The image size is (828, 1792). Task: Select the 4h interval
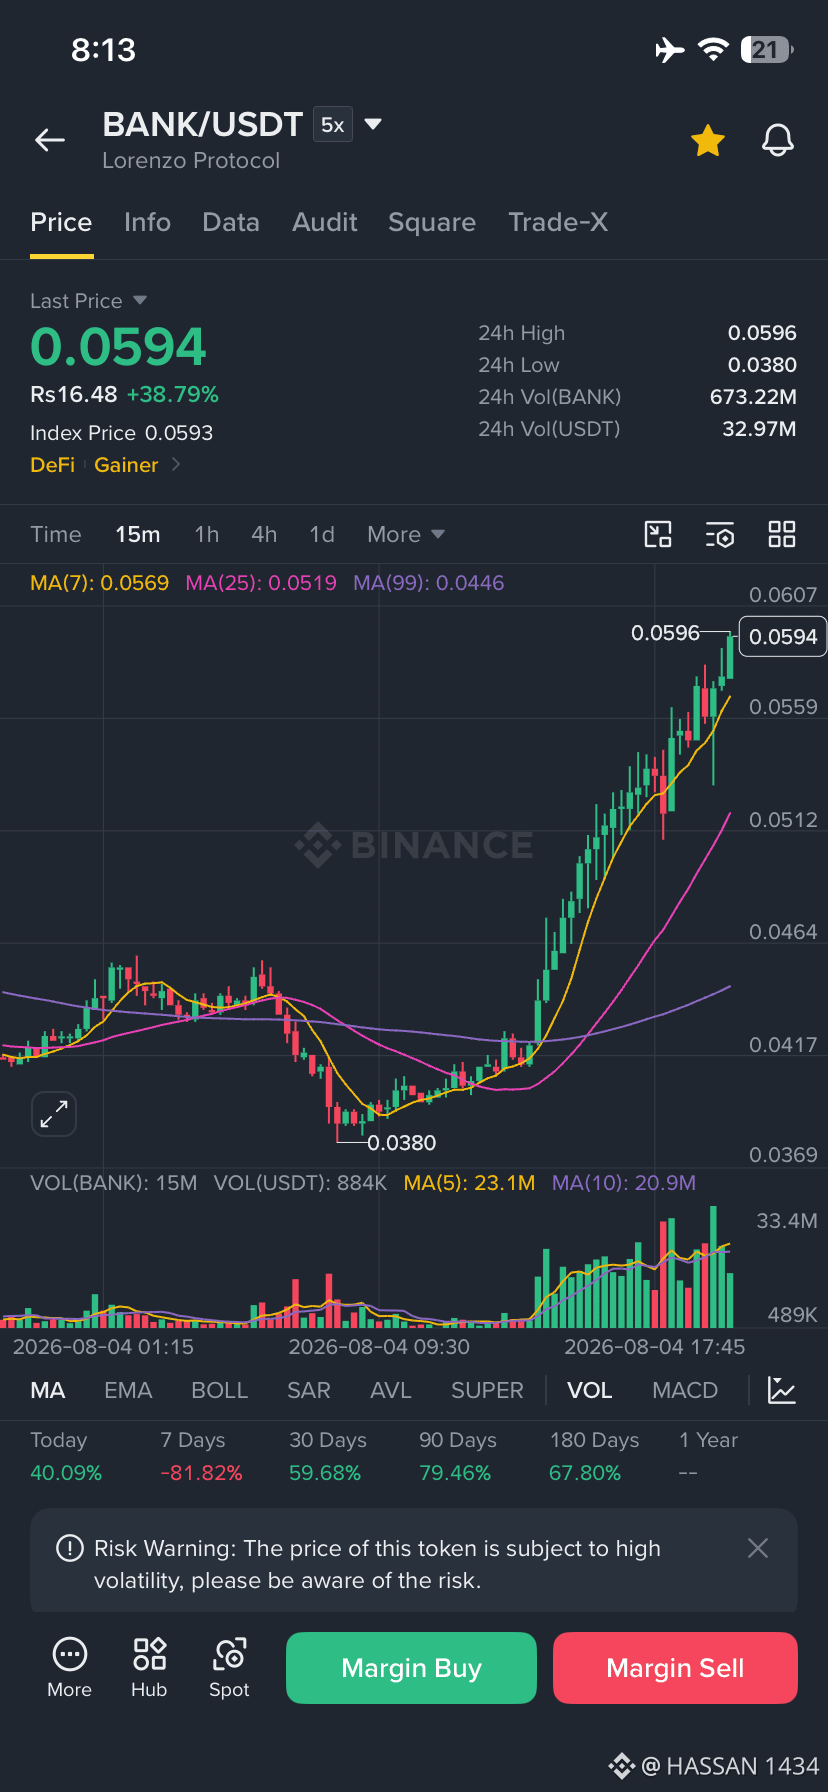click(x=264, y=535)
